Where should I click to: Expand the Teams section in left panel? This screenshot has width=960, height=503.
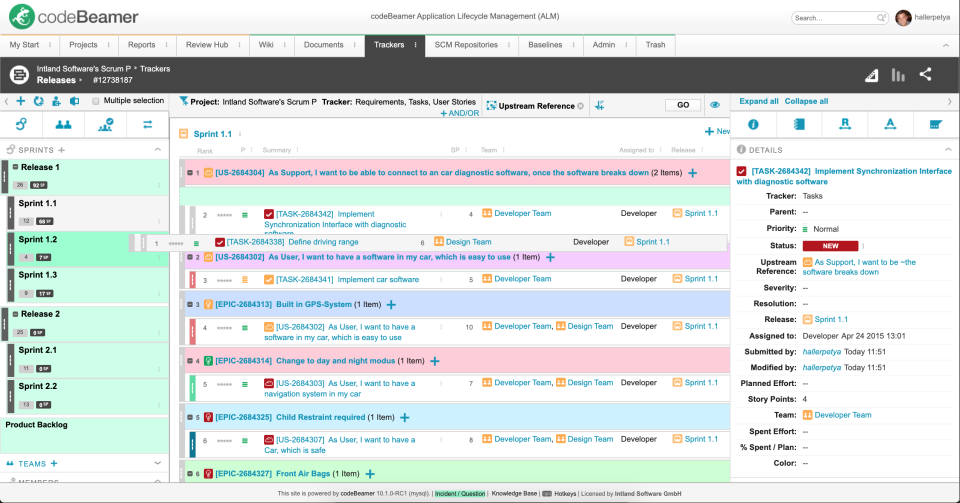tap(159, 463)
